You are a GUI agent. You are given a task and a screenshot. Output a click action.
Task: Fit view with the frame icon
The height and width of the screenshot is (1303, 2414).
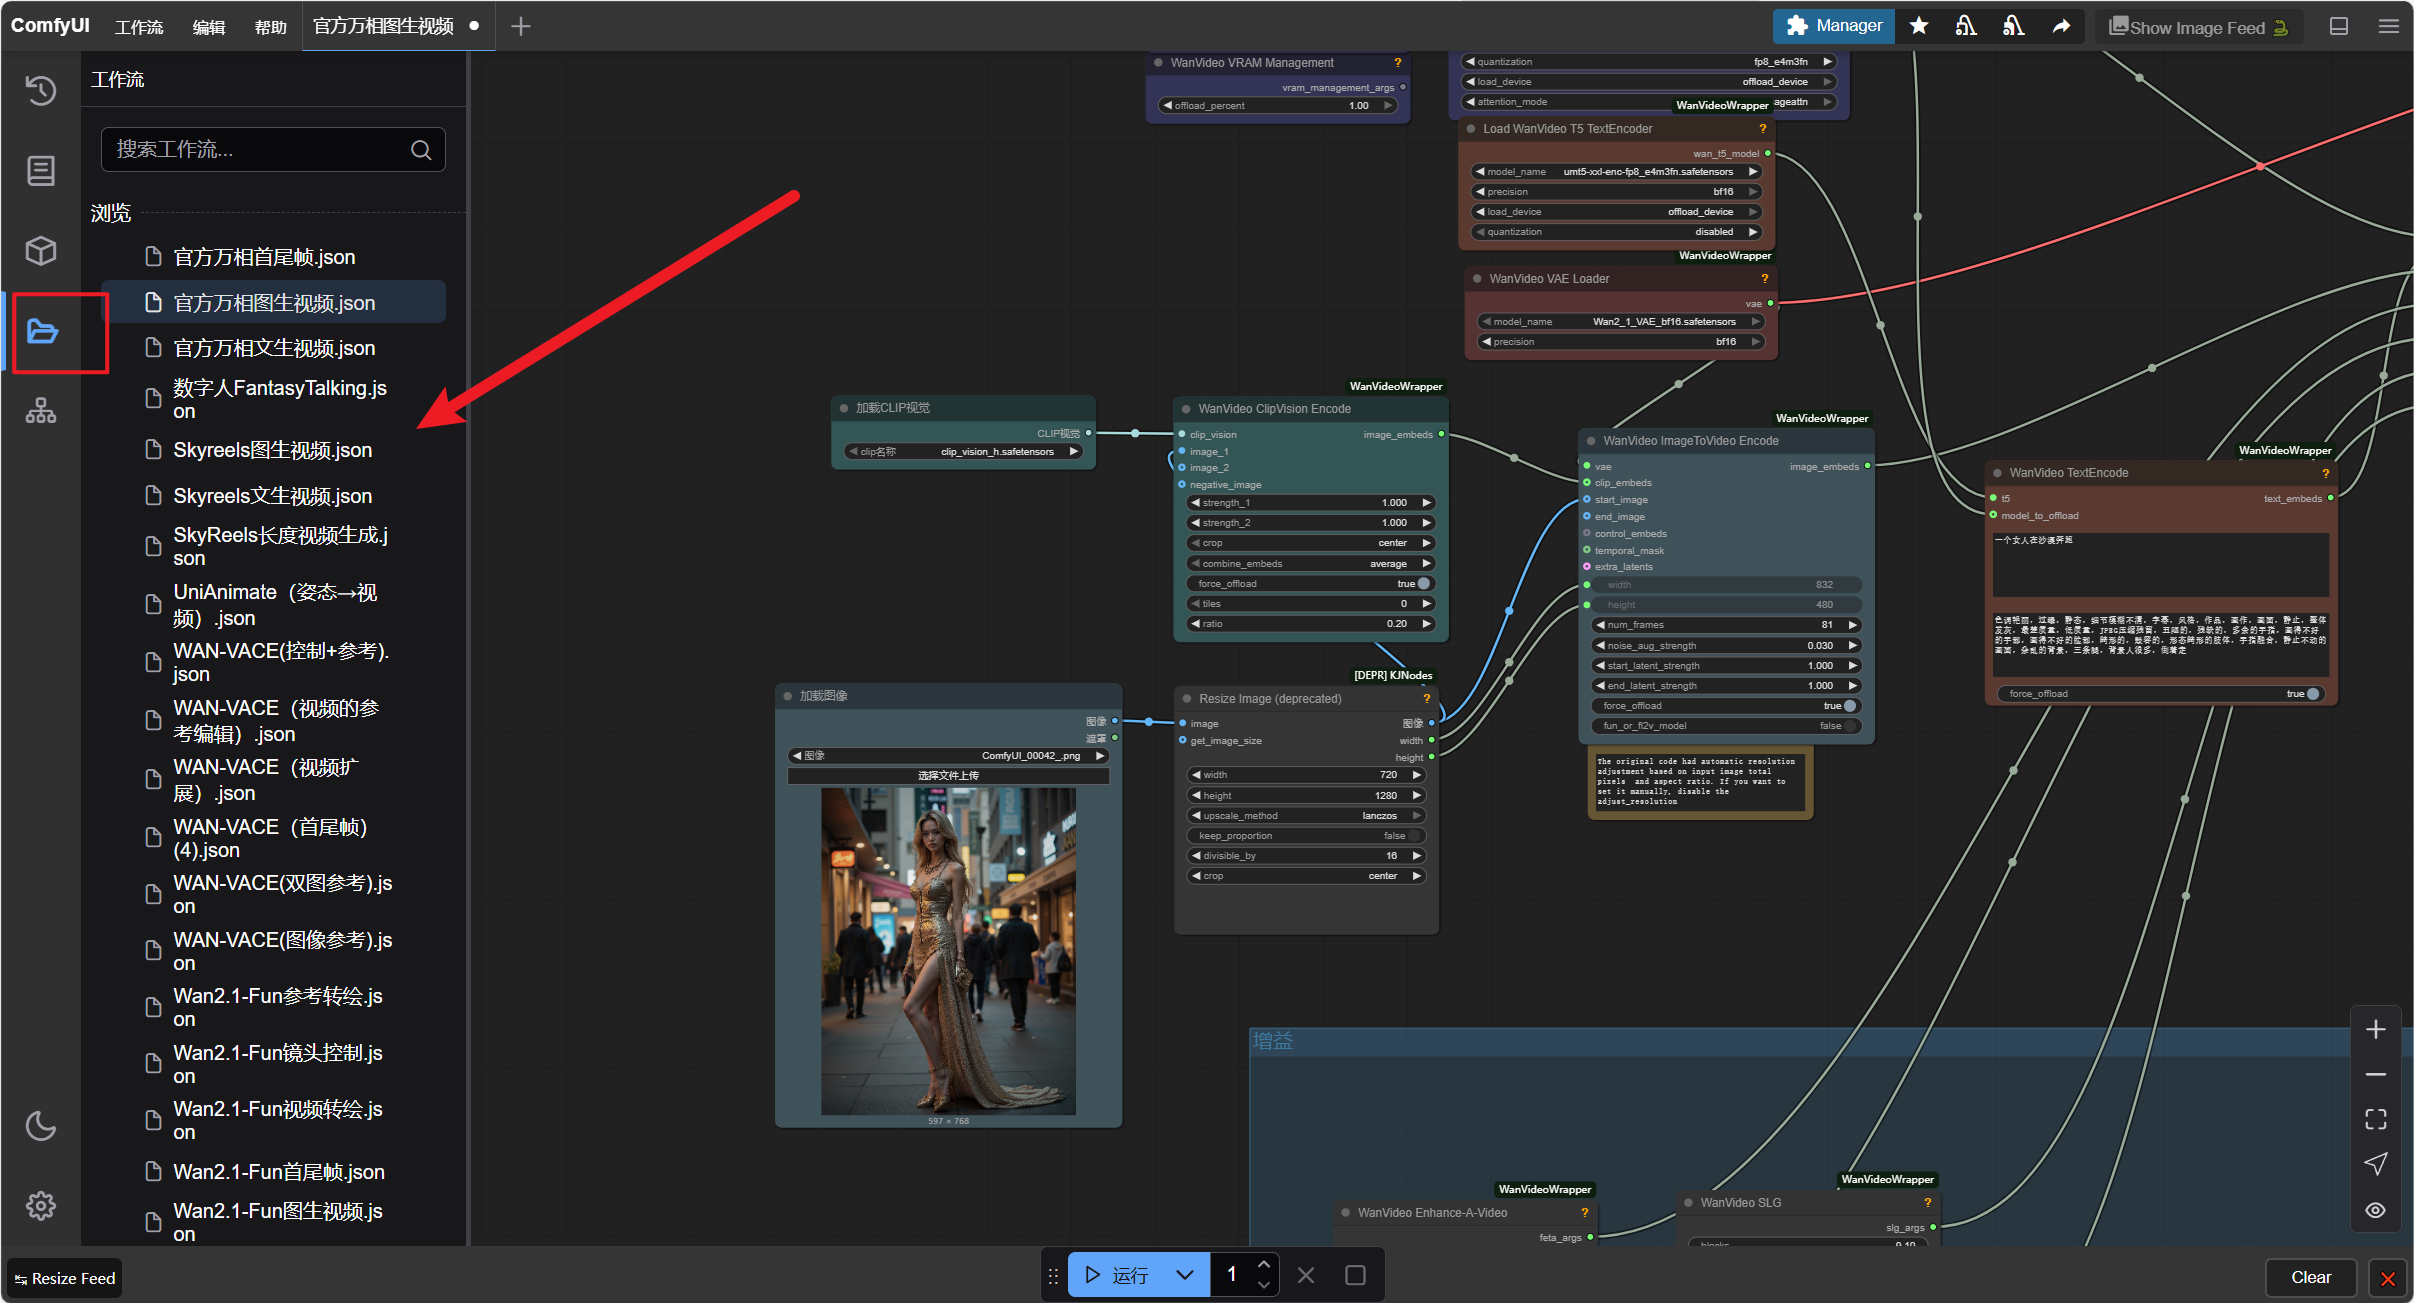tap(2376, 1119)
